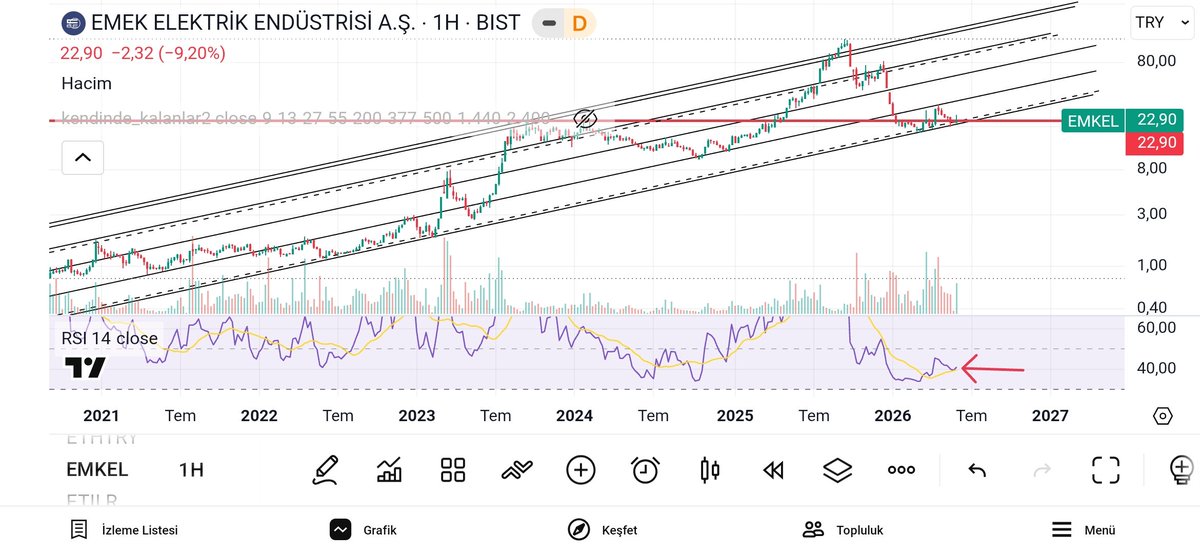Viewport: 1200px width, 554px height.
Task: Click the kendinde_kalanlar2 indicator legend text
Action: tap(305, 120)
